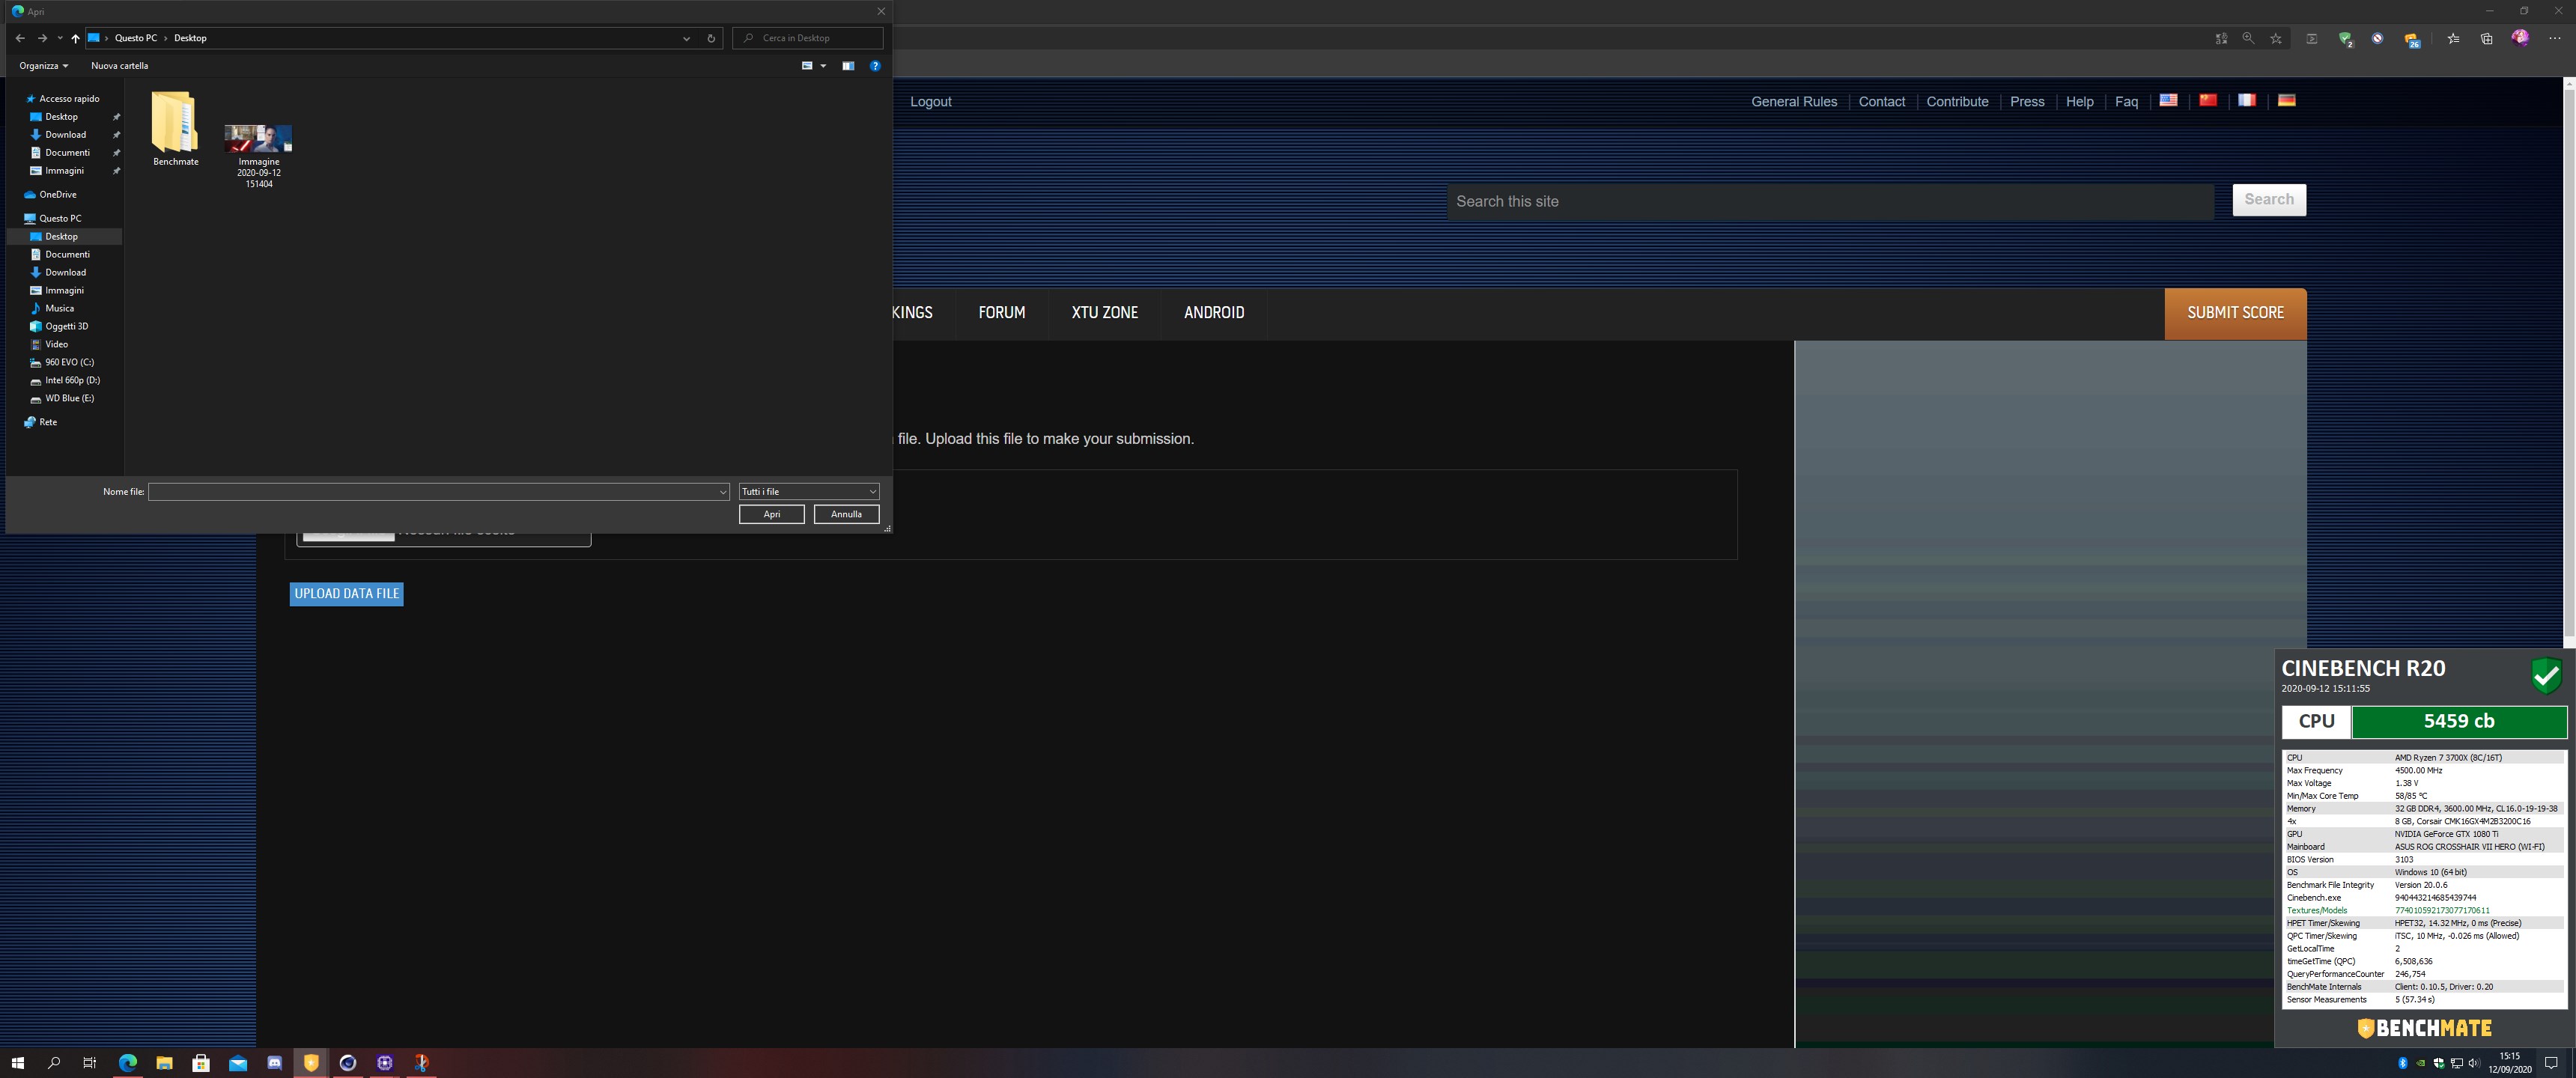Image resolution: width=2576 pixels, height=1078 pixels.
Task: Open the Intel 660p (D:) drive
Action: click(72, 381)
